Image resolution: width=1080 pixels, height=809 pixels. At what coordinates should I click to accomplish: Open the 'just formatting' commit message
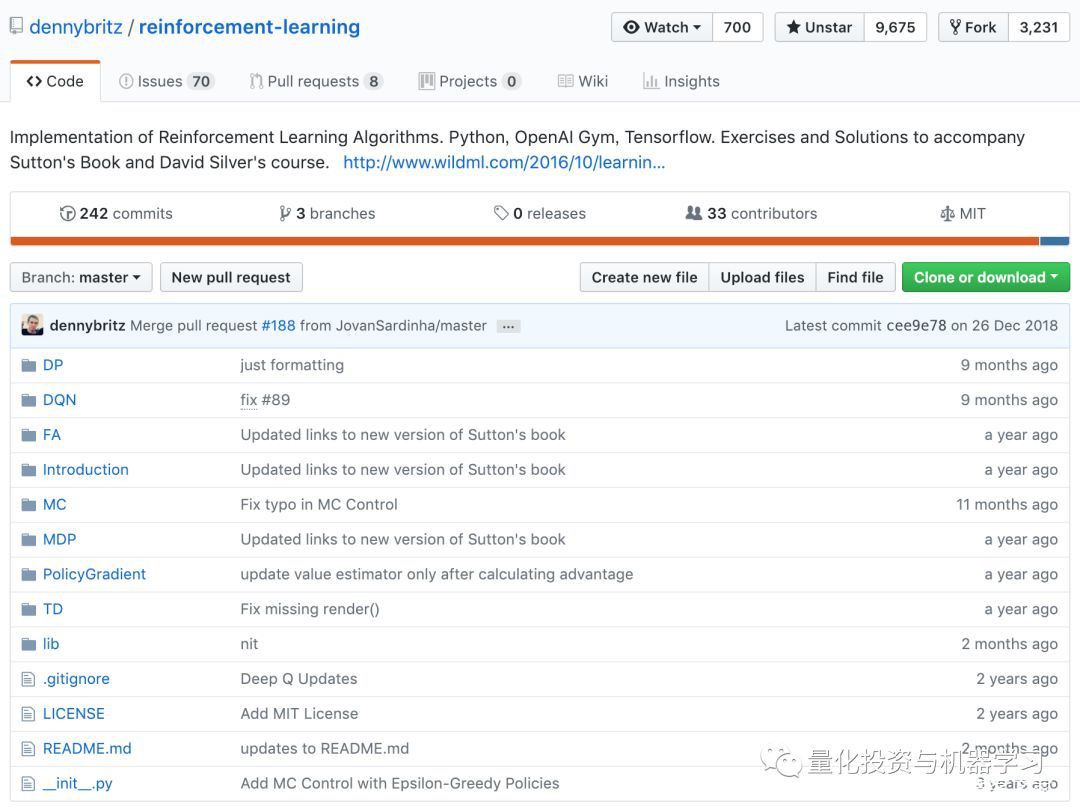pyautogui.click(x=292, y=365)
